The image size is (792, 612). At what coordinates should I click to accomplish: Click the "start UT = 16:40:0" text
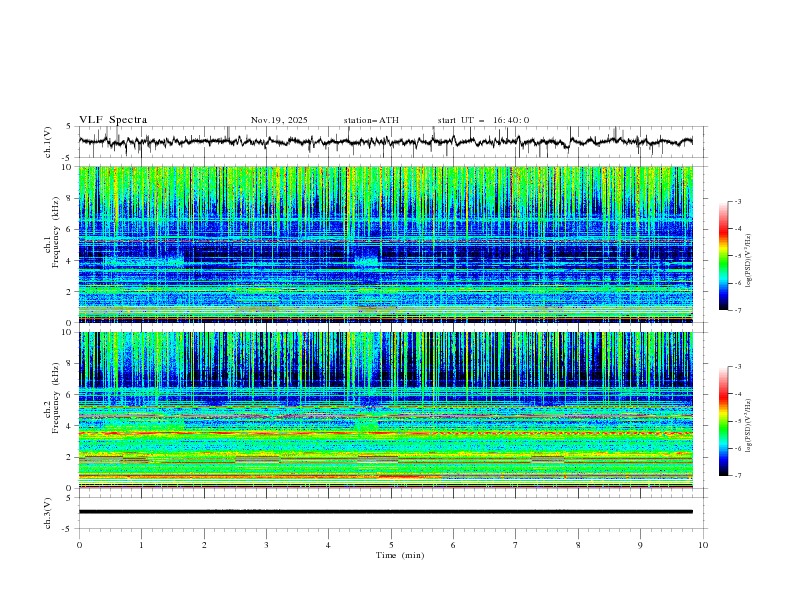click(483, 120)
